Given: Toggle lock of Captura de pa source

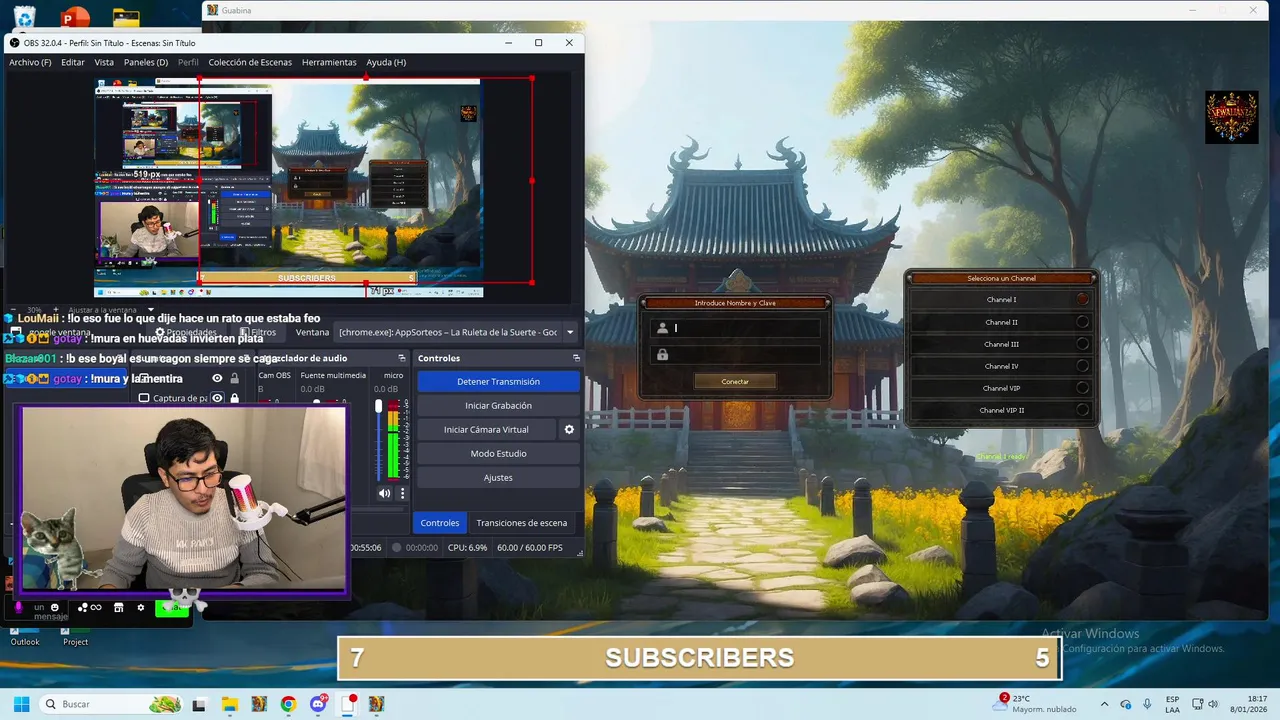Looking at the screenshot, I should click(235, 398).
